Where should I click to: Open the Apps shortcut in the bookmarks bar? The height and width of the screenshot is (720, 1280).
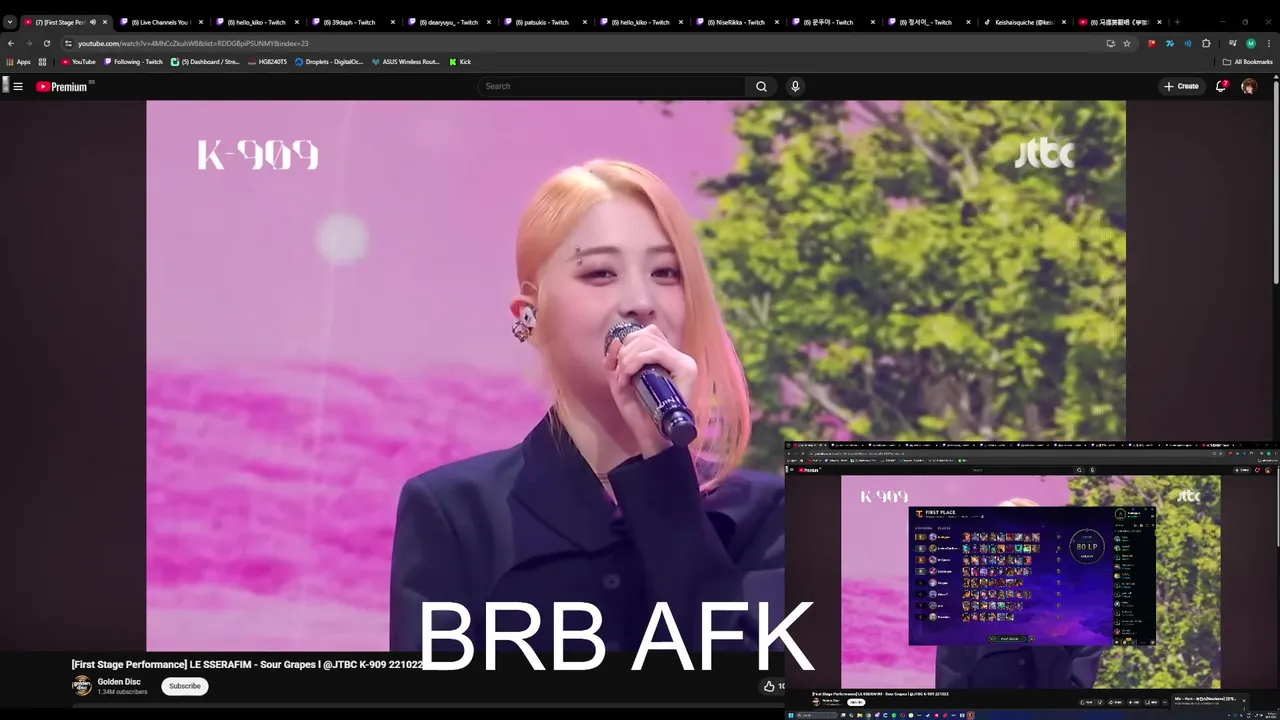pos(18,62)
